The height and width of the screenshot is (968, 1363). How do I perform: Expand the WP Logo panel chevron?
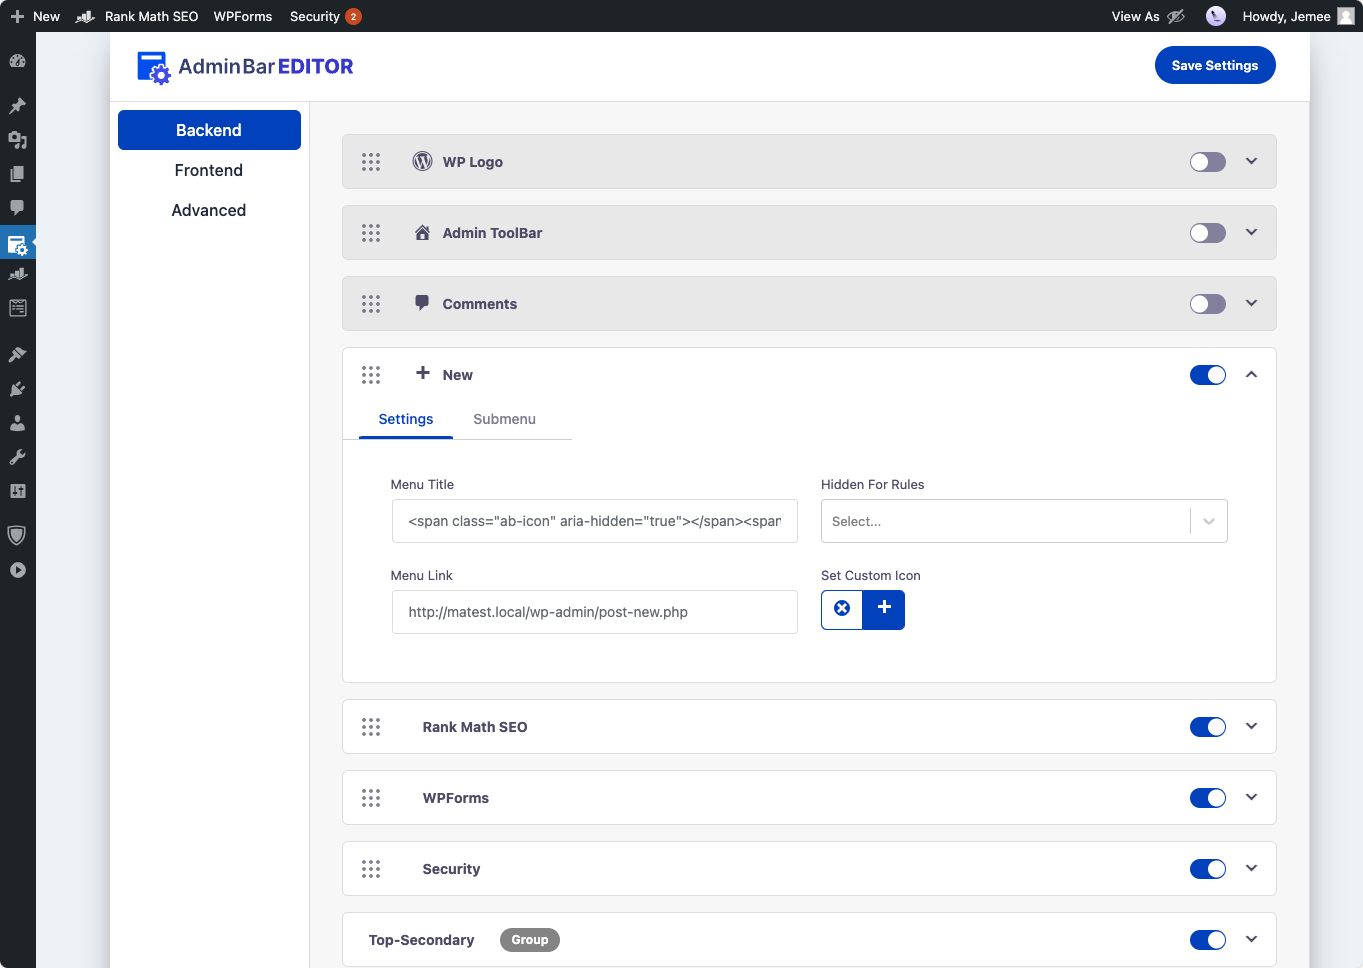tap(1251, 161)
